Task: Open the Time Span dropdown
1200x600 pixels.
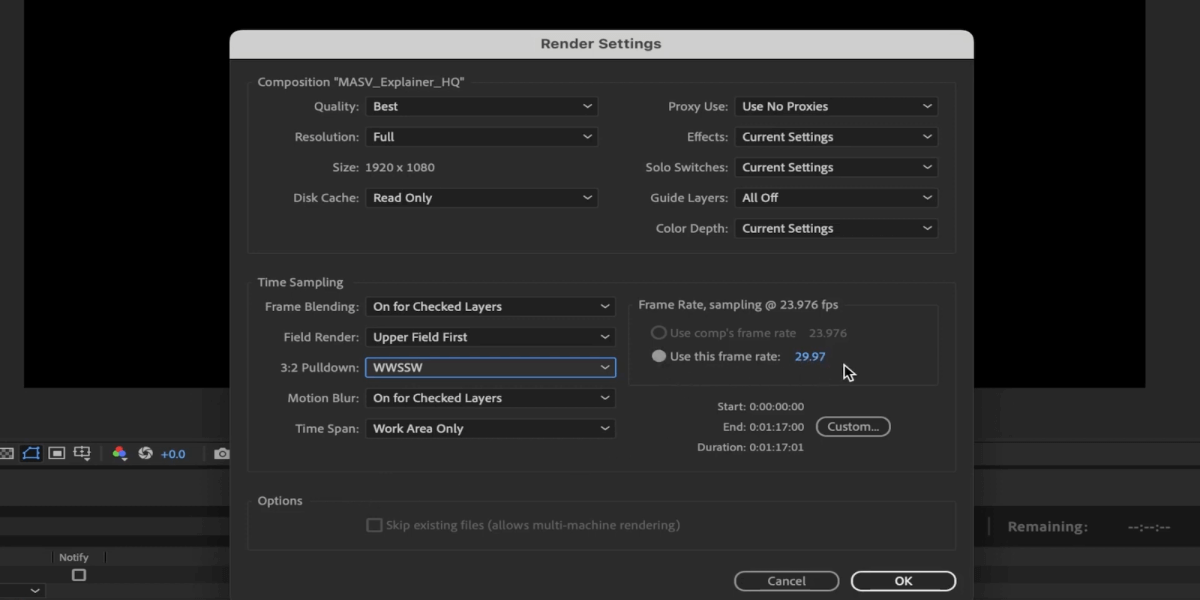Action: tap(490, 428)
